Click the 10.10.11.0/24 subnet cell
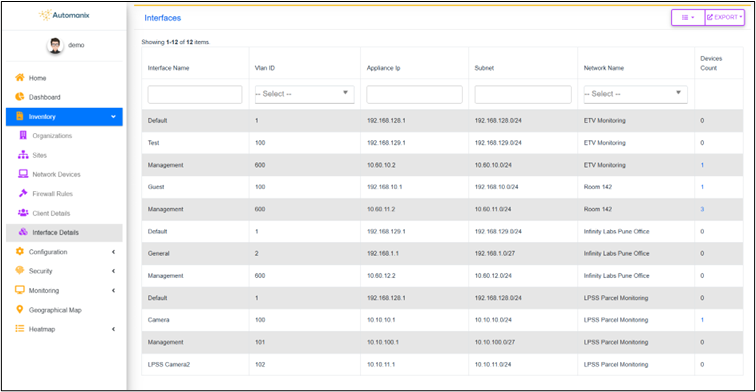This screenshot has width=756, height=392. 493,365
